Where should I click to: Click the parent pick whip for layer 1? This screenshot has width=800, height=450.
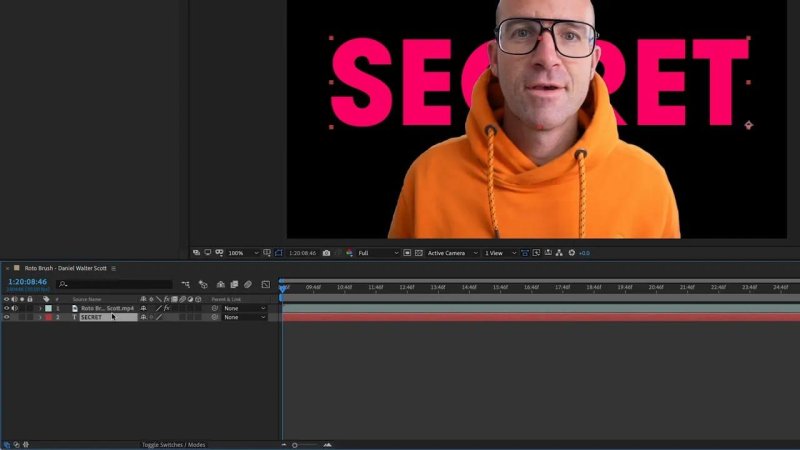click(x=215, y=308)
